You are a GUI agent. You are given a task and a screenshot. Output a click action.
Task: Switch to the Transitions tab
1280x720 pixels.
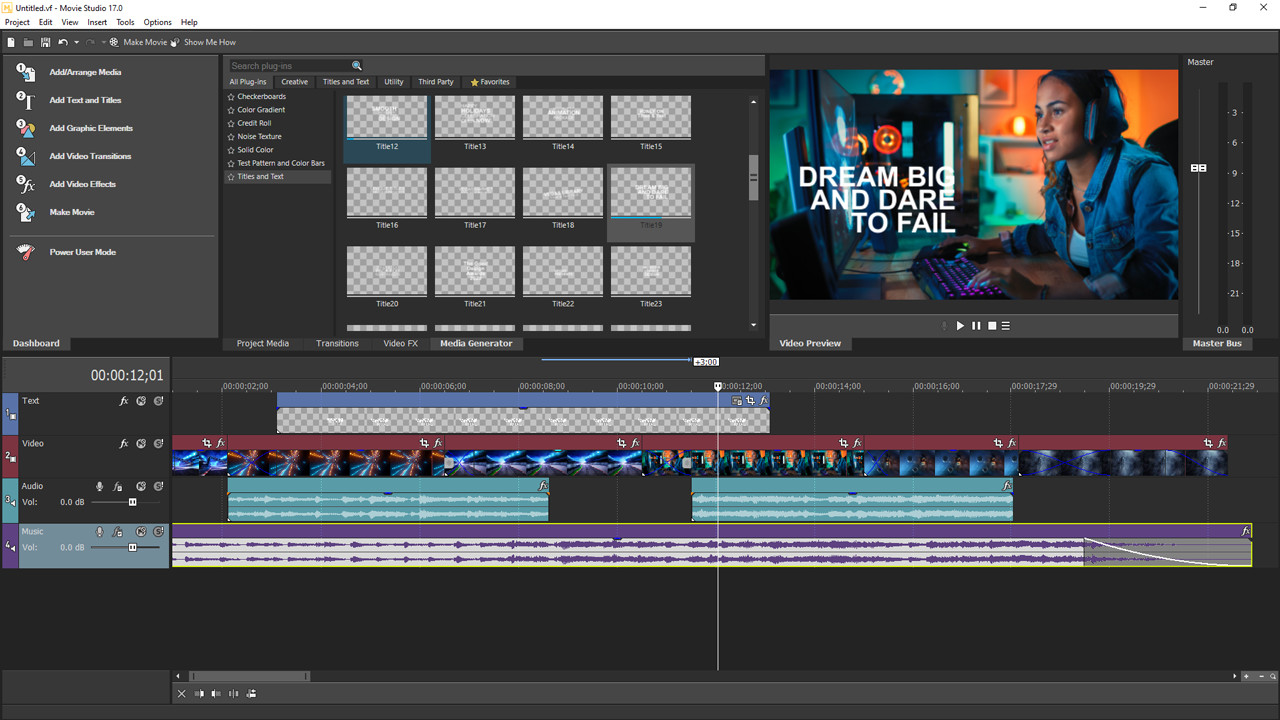(337, 343)
